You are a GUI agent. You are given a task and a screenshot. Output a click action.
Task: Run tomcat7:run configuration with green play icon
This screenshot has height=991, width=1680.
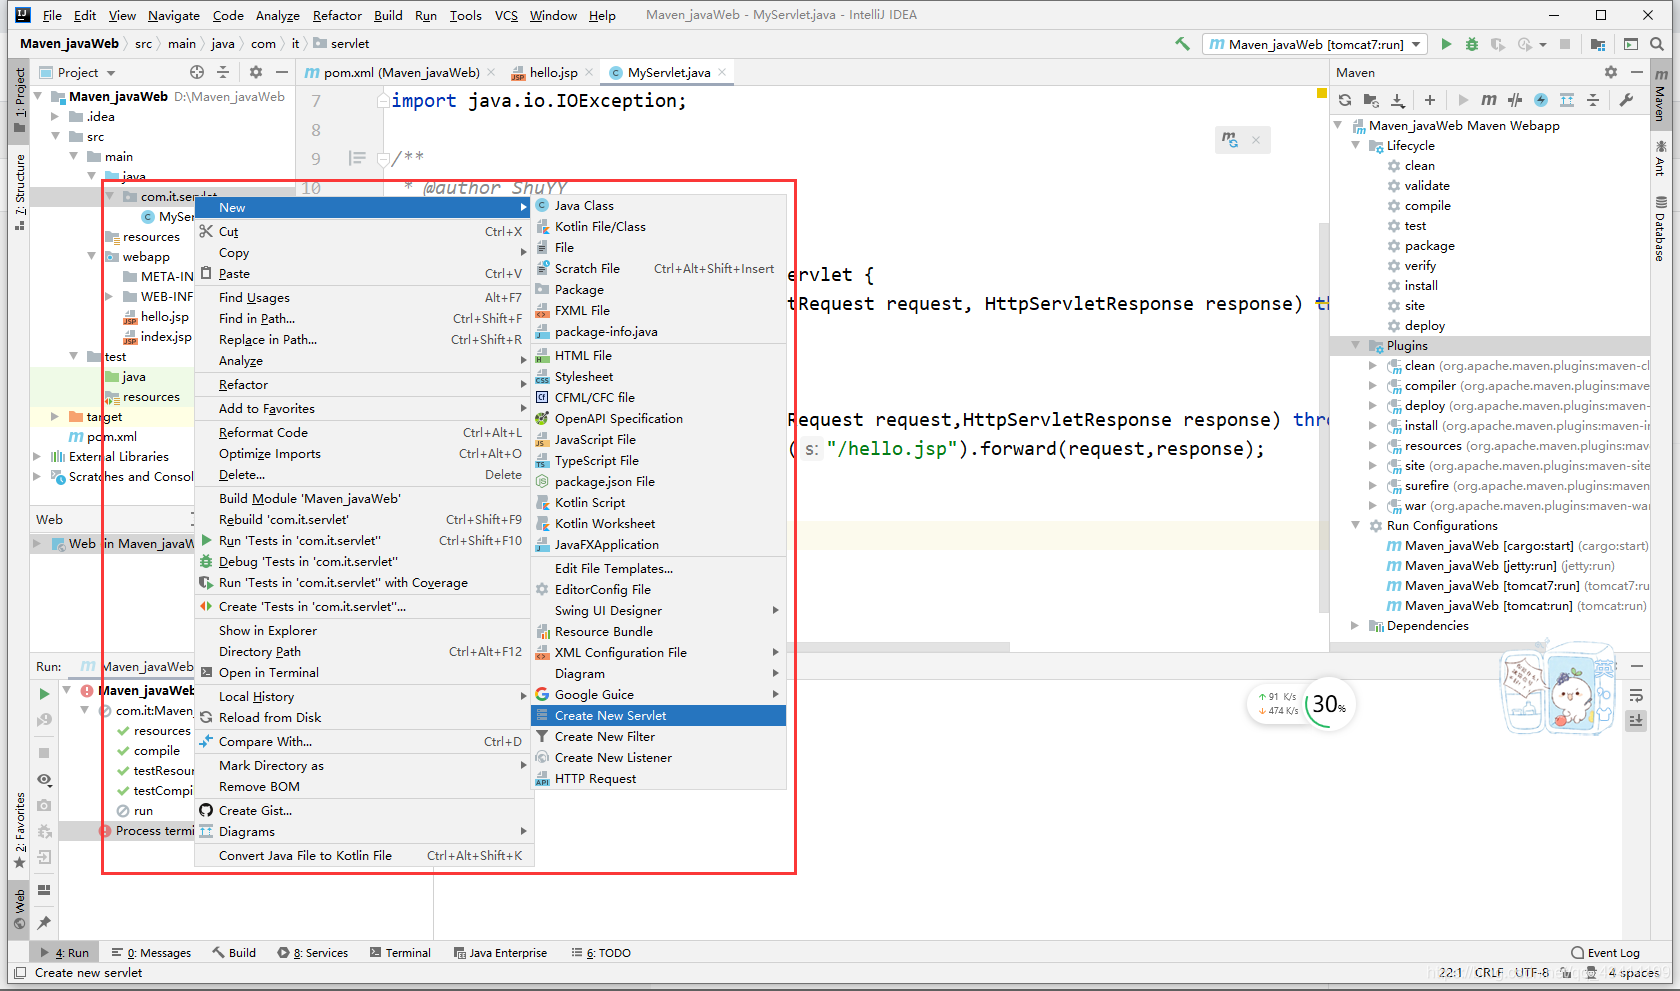point(1446,44)
